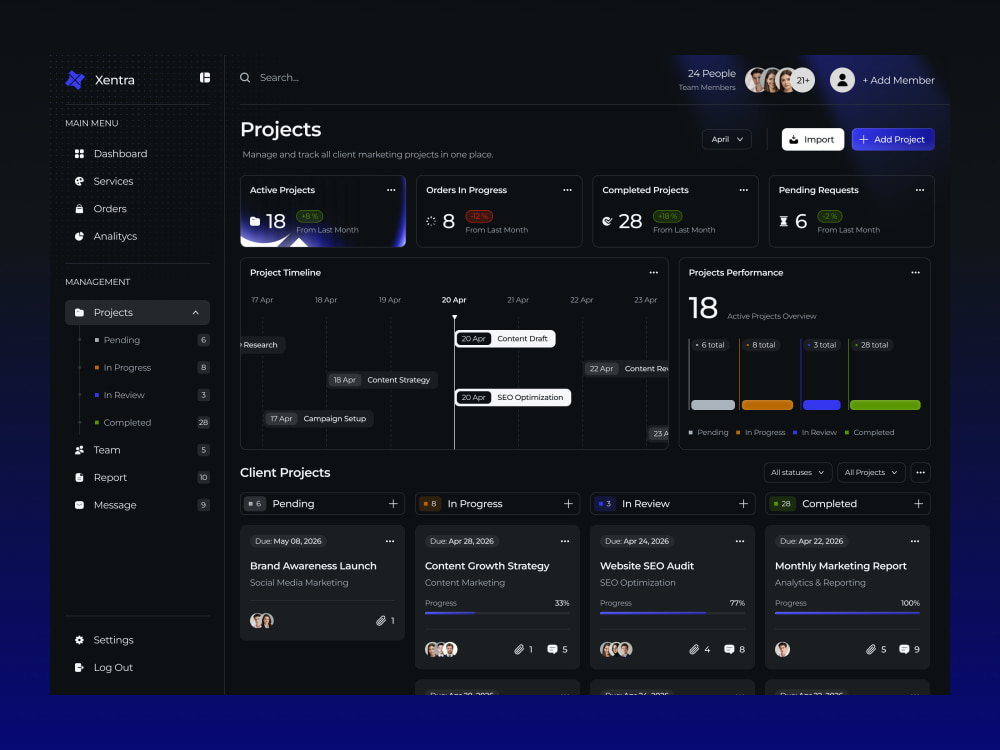Select Completed under Projects
Image resolution: width=1000 pixels, height=750 pixels.
pyautogui.click(x=127, y=422)
